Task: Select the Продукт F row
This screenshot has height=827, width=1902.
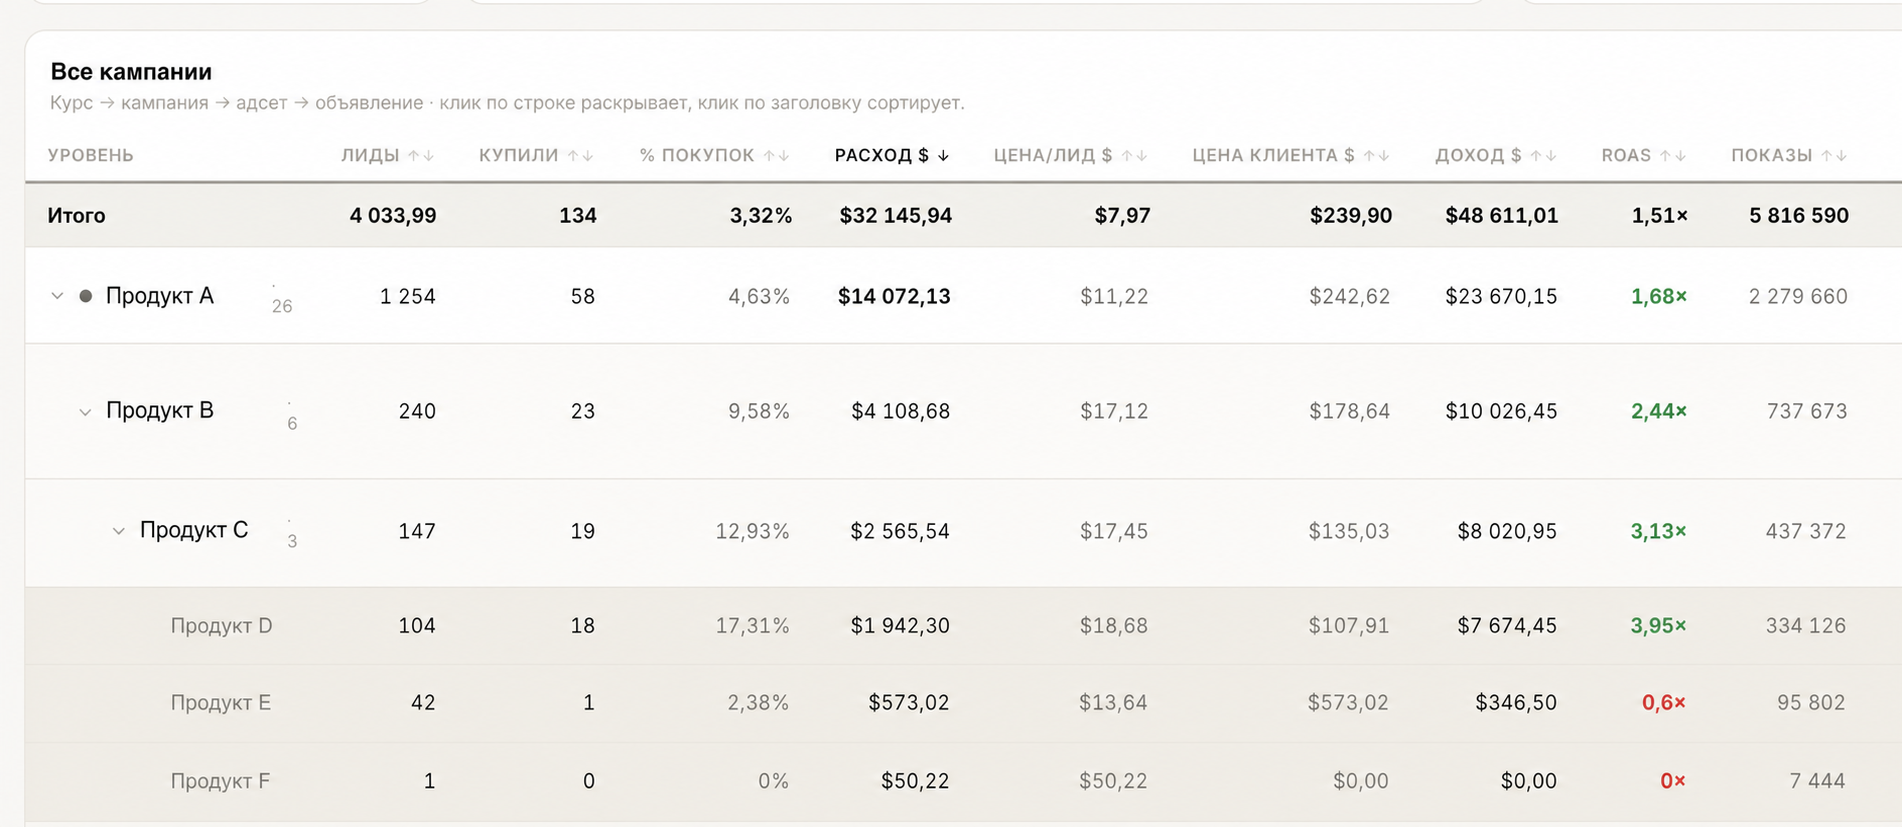Action: 963,781
